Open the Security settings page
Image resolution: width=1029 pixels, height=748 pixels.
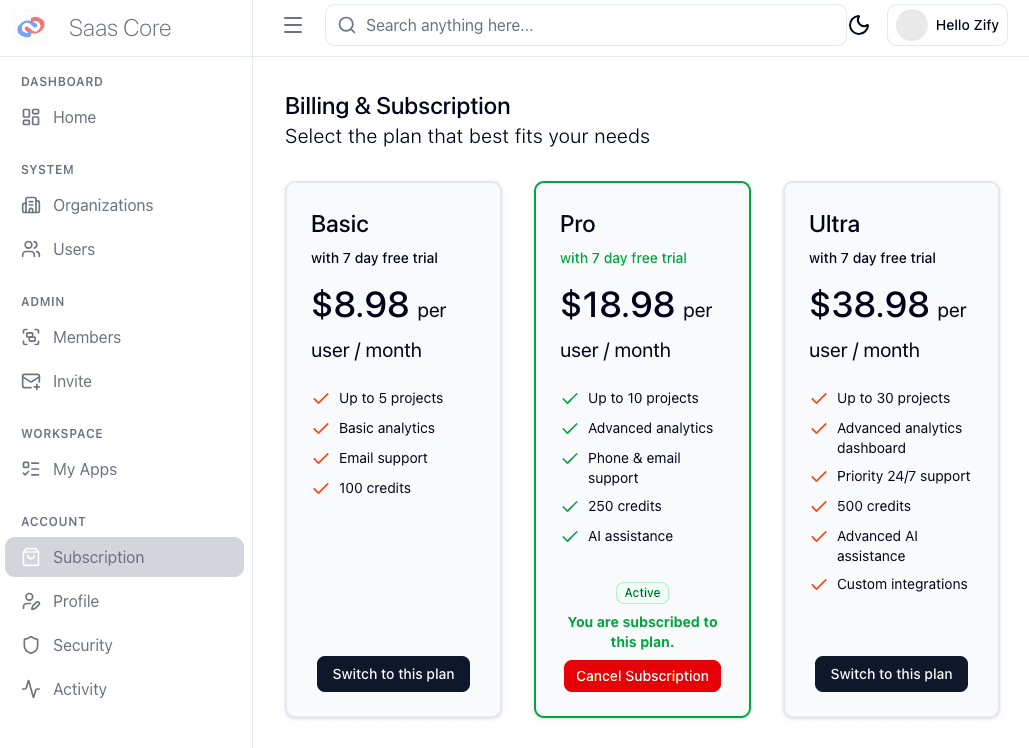coord(82,645)
